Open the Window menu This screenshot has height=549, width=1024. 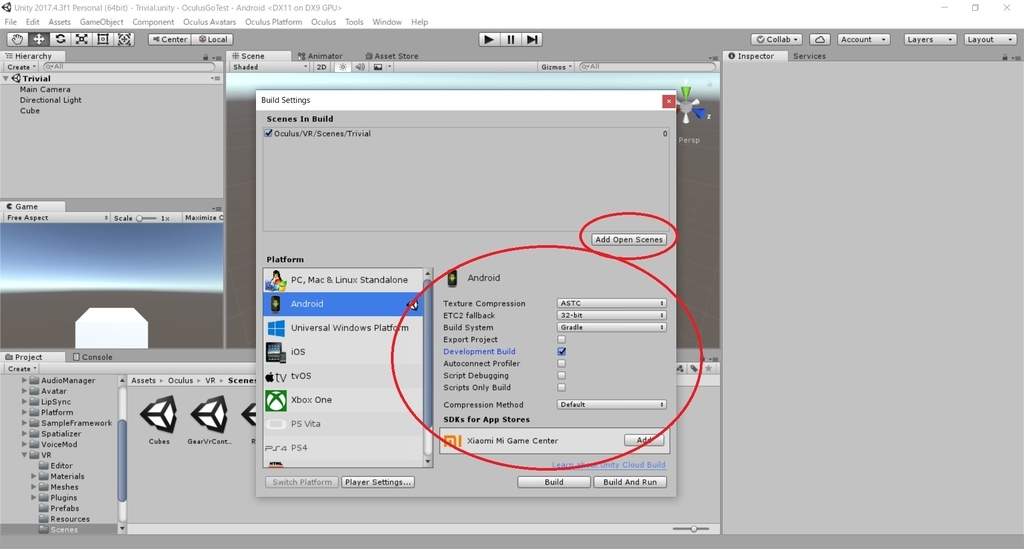(387, 22)
